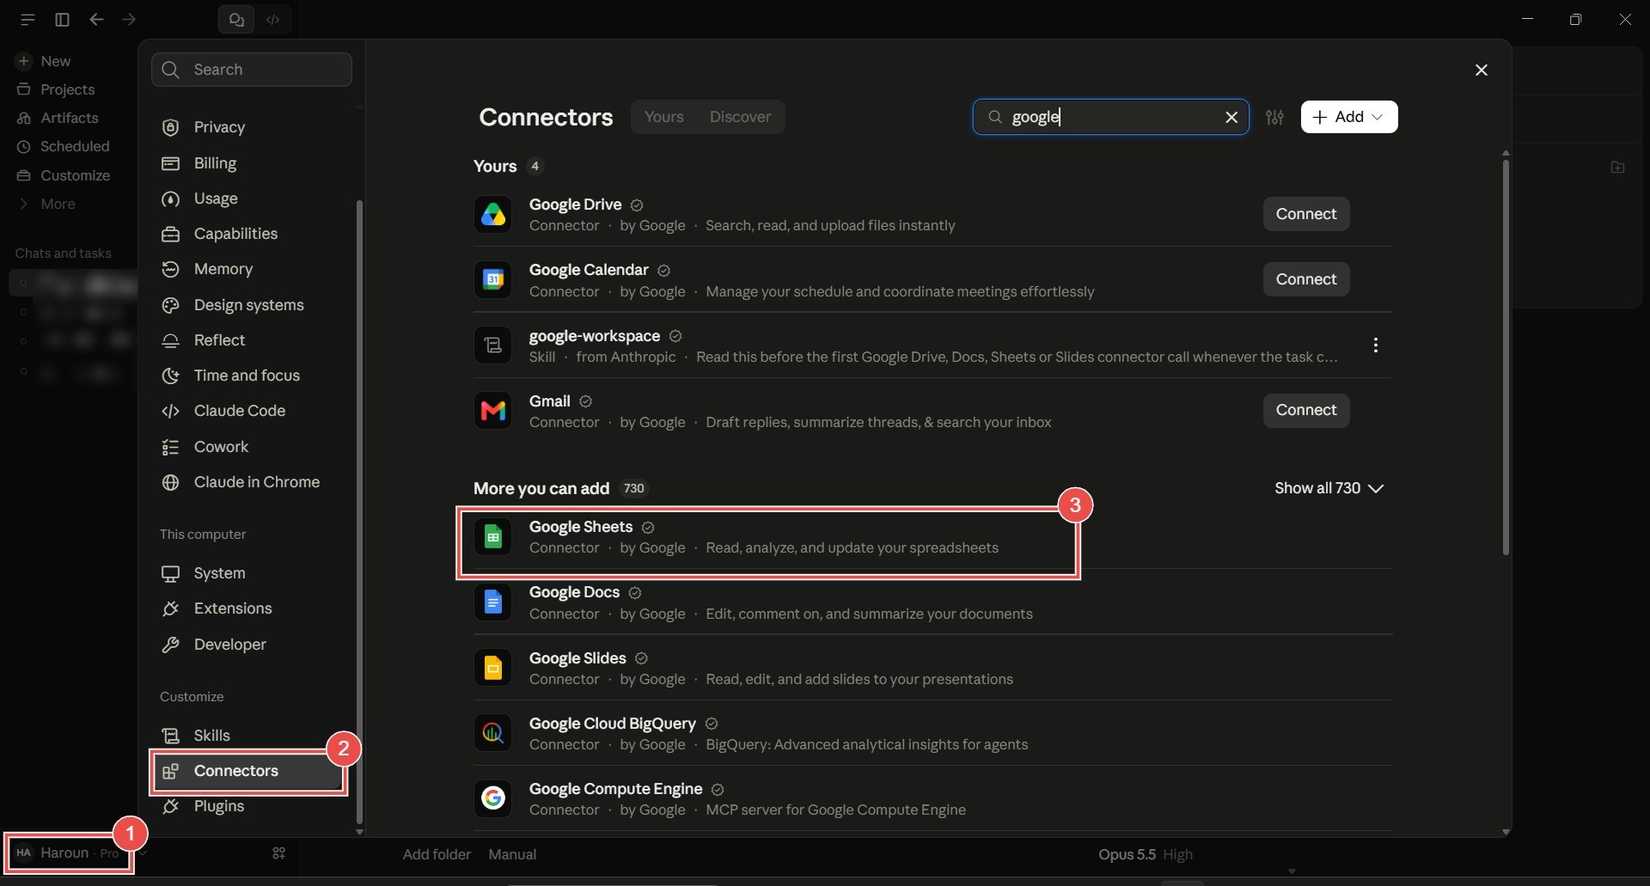
Task: Switch to the Discover tab
Action: [740, 117]
